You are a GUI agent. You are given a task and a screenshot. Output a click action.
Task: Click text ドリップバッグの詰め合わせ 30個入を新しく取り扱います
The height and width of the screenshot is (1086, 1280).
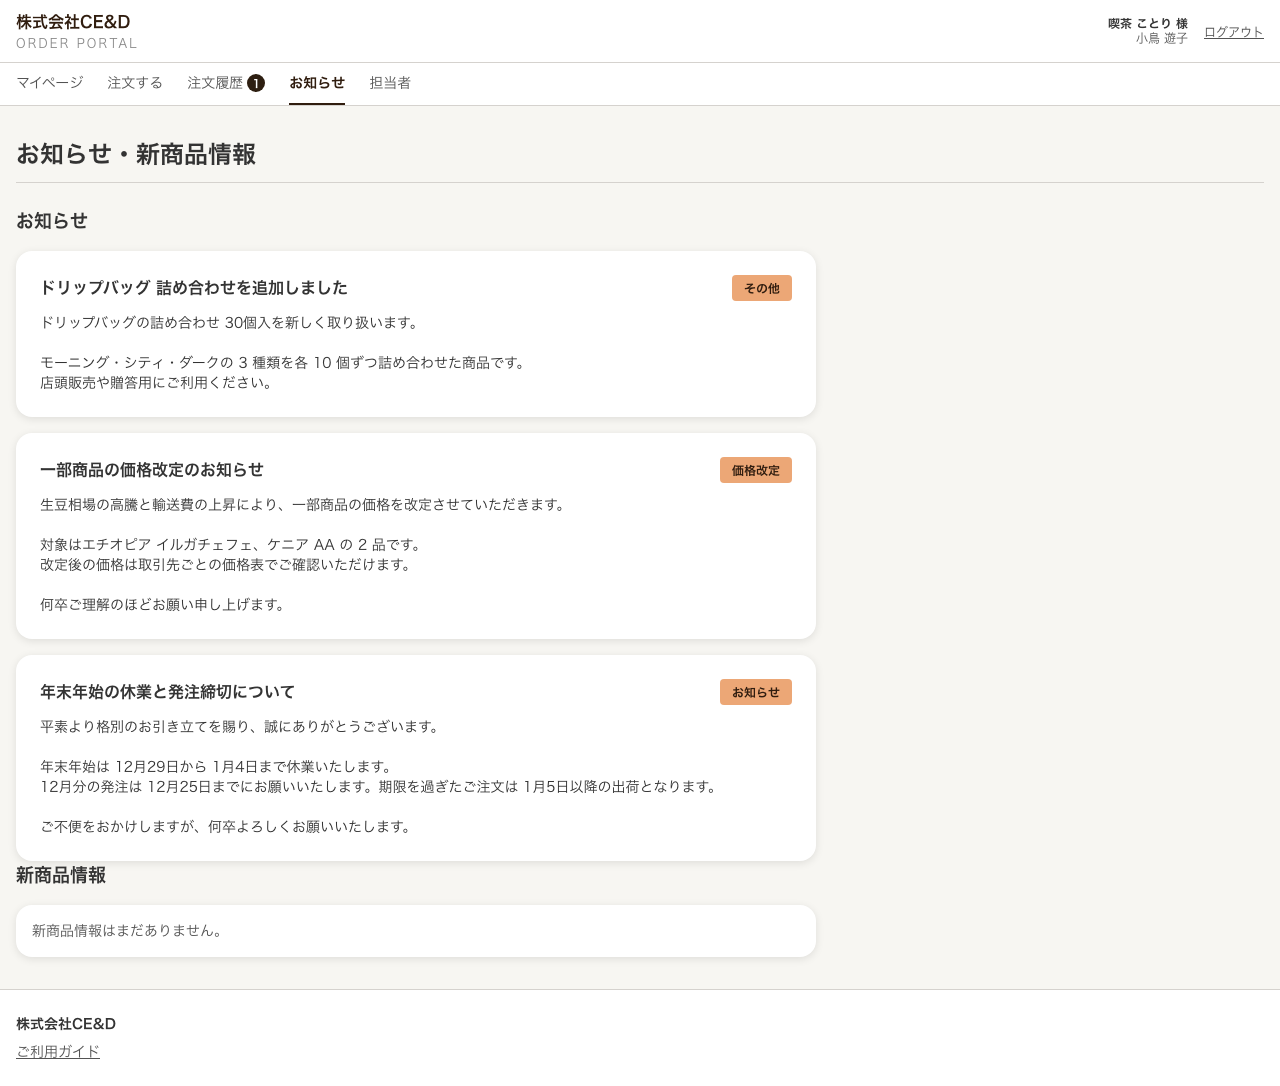pos(232,323)
